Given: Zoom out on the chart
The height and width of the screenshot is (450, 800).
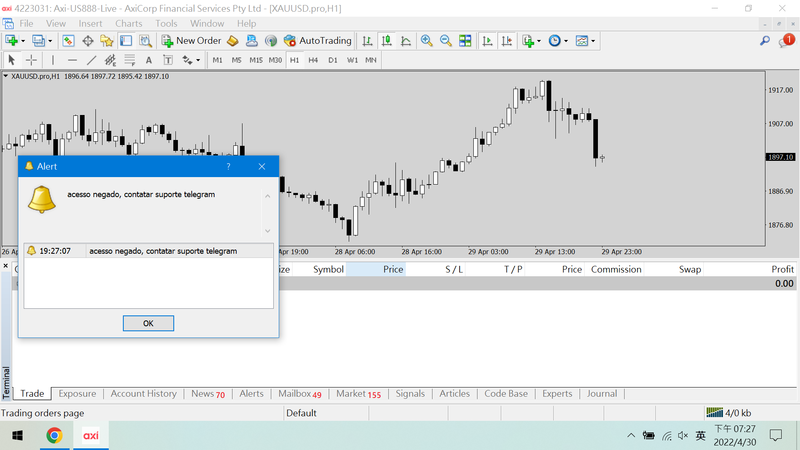Looking at the screenshot, I should (446, 41).
